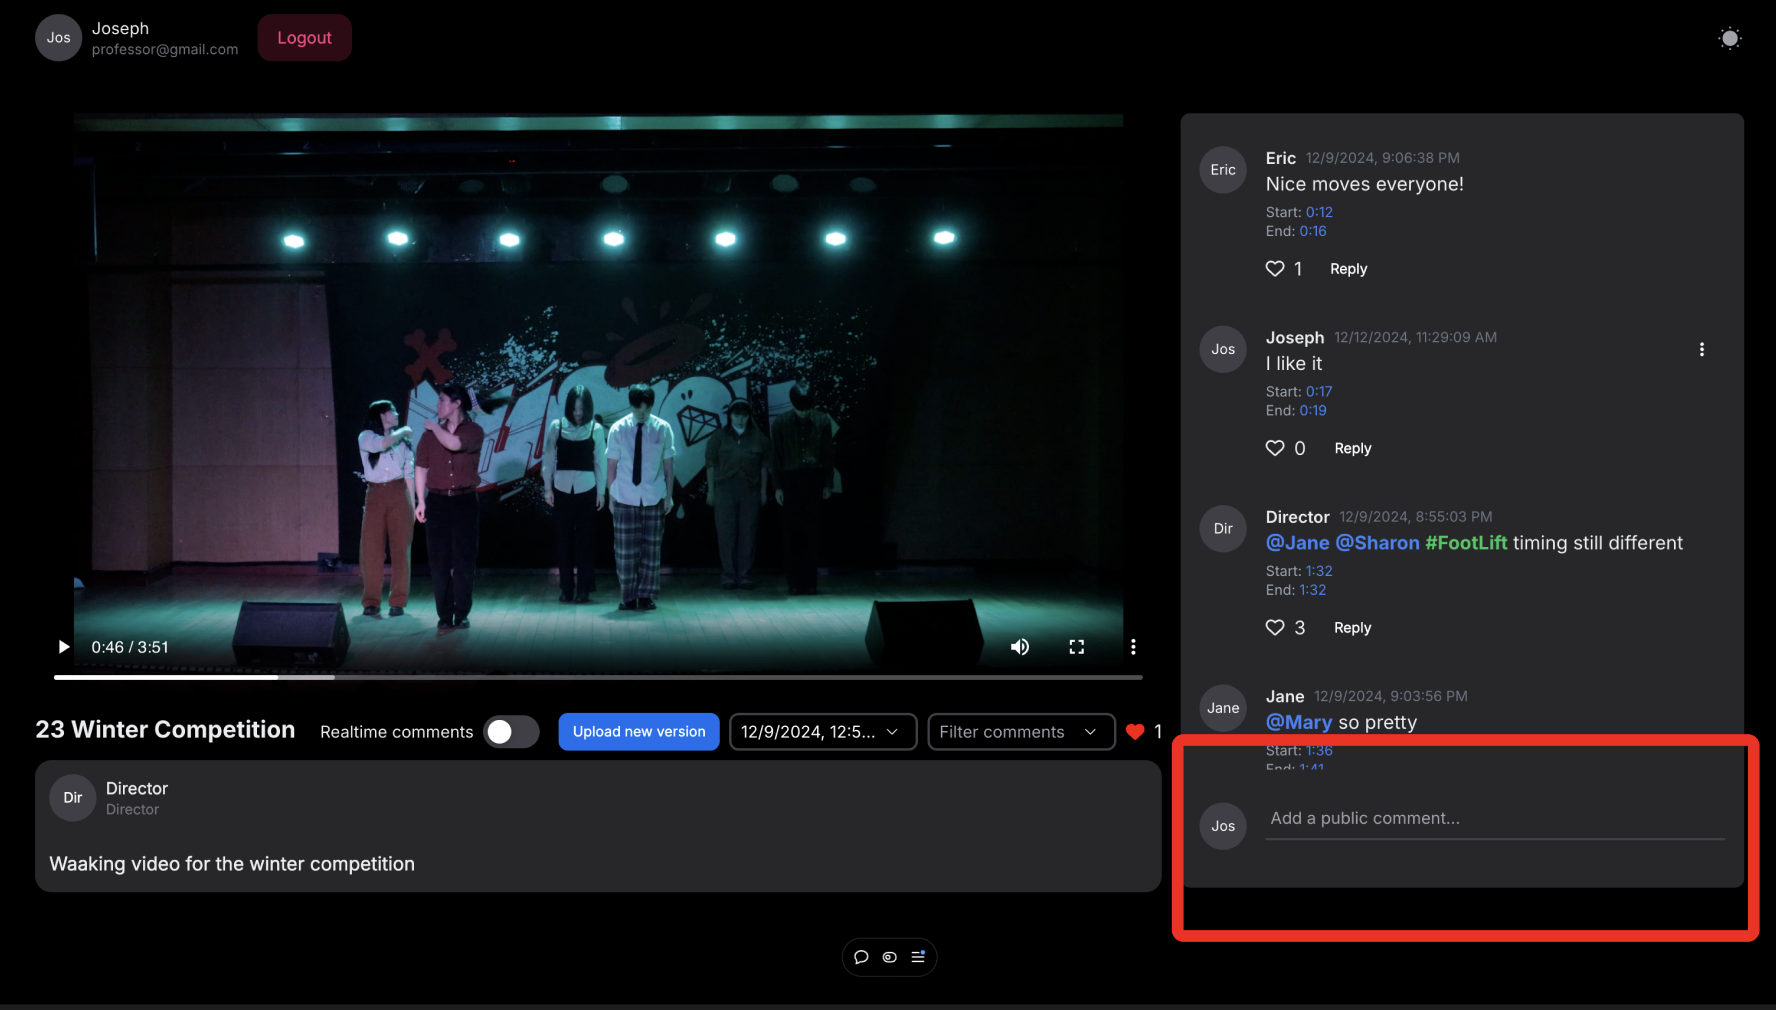Select the Logout button
The image size is (1776, 1010).
click(304, 37)
